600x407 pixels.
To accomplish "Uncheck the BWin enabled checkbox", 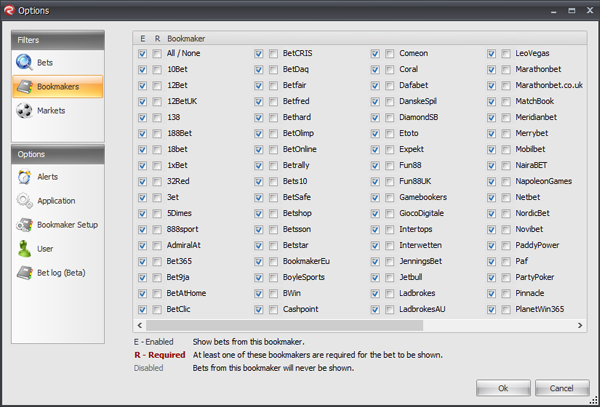I will pos(259,294).
